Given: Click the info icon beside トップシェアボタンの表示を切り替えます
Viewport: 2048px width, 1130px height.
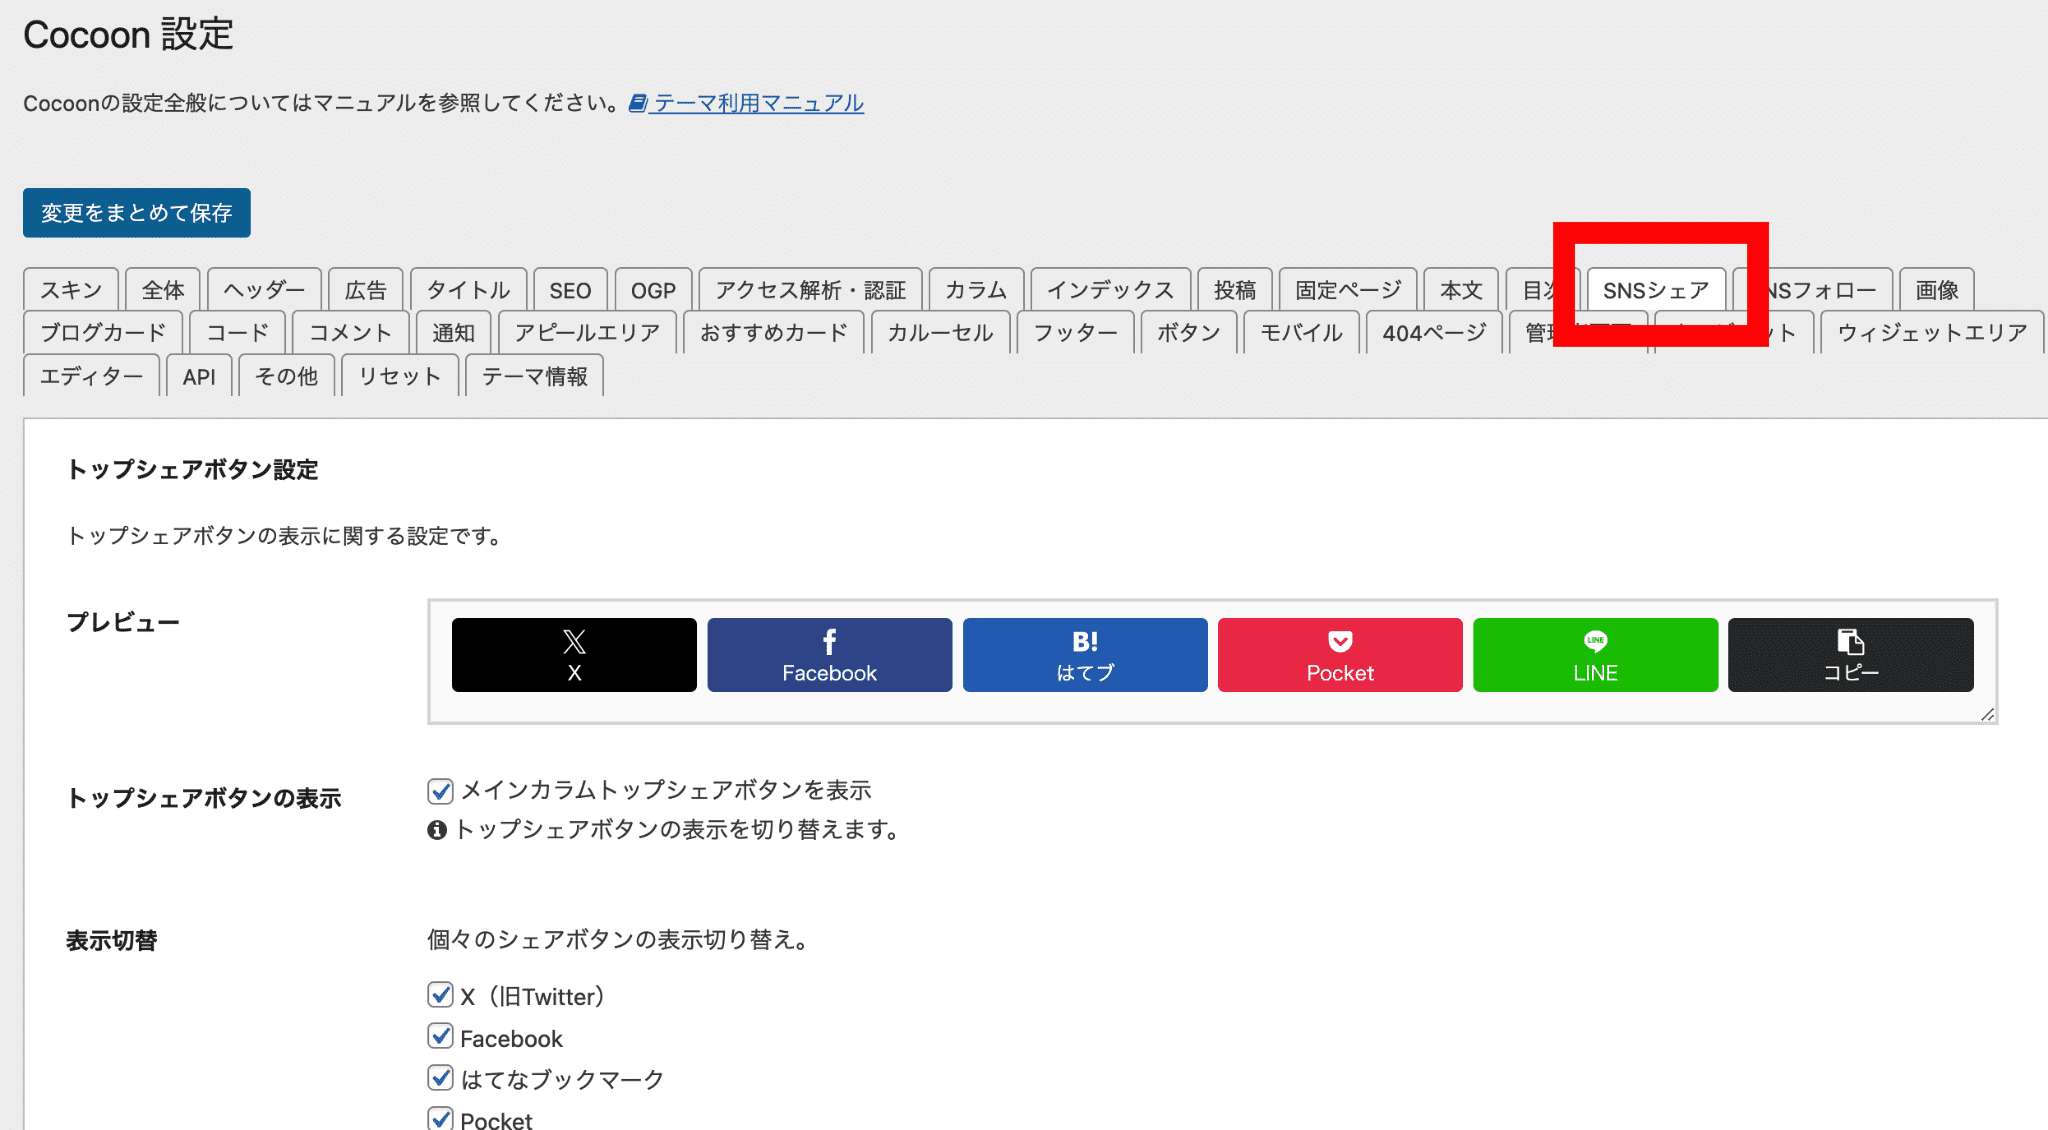Looking at the screenshot, I should click(x=437, y=830).
